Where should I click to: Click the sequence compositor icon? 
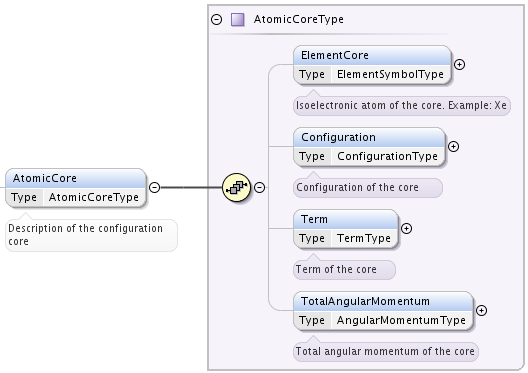point(237,188)
